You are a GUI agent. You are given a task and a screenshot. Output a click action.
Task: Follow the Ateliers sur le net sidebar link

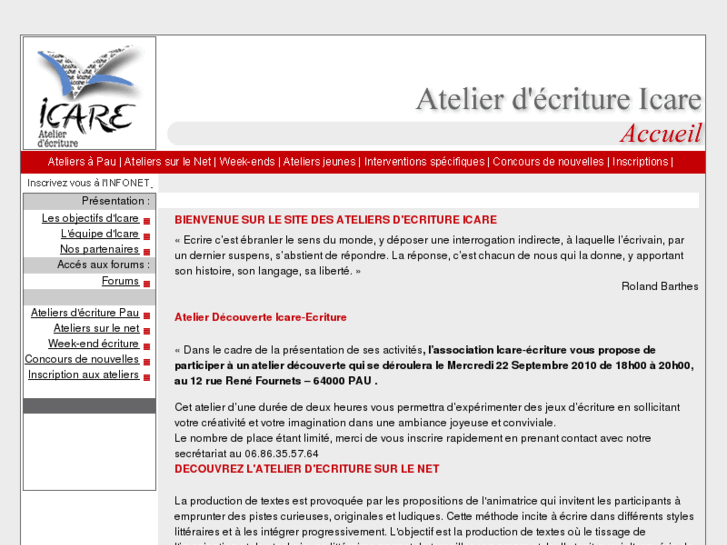click(96, 328)
